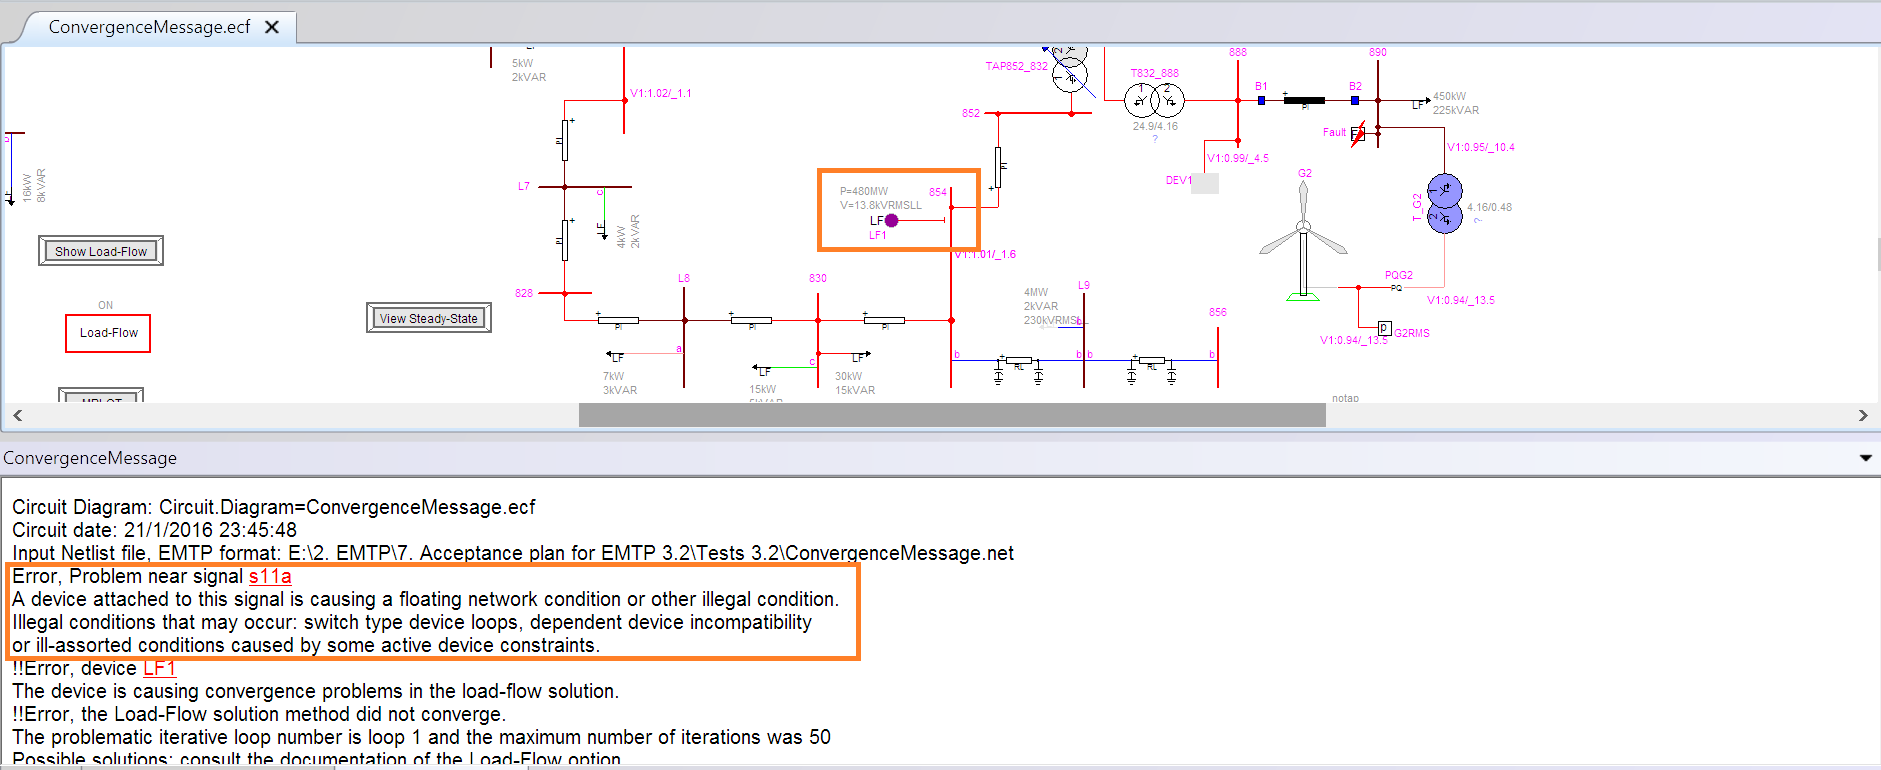The height and width of the screenshot is (770, 1881).
Task: Select the Load-Flow options block
Action: click(108, 333)
